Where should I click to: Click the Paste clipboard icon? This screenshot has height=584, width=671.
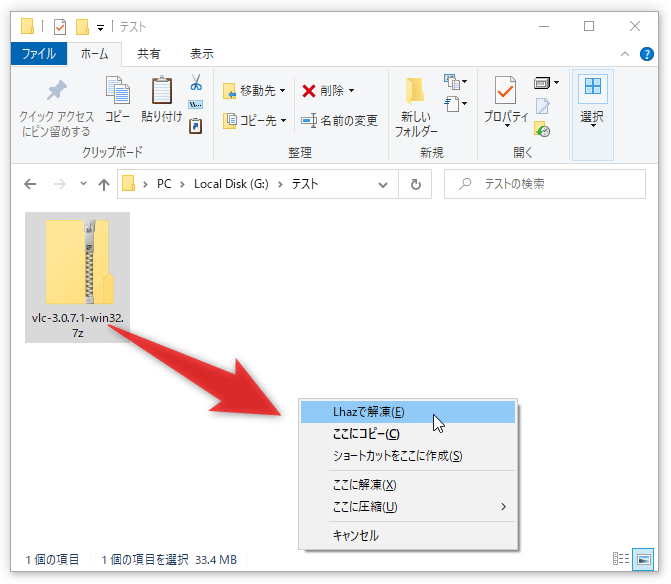click(162, 90)
